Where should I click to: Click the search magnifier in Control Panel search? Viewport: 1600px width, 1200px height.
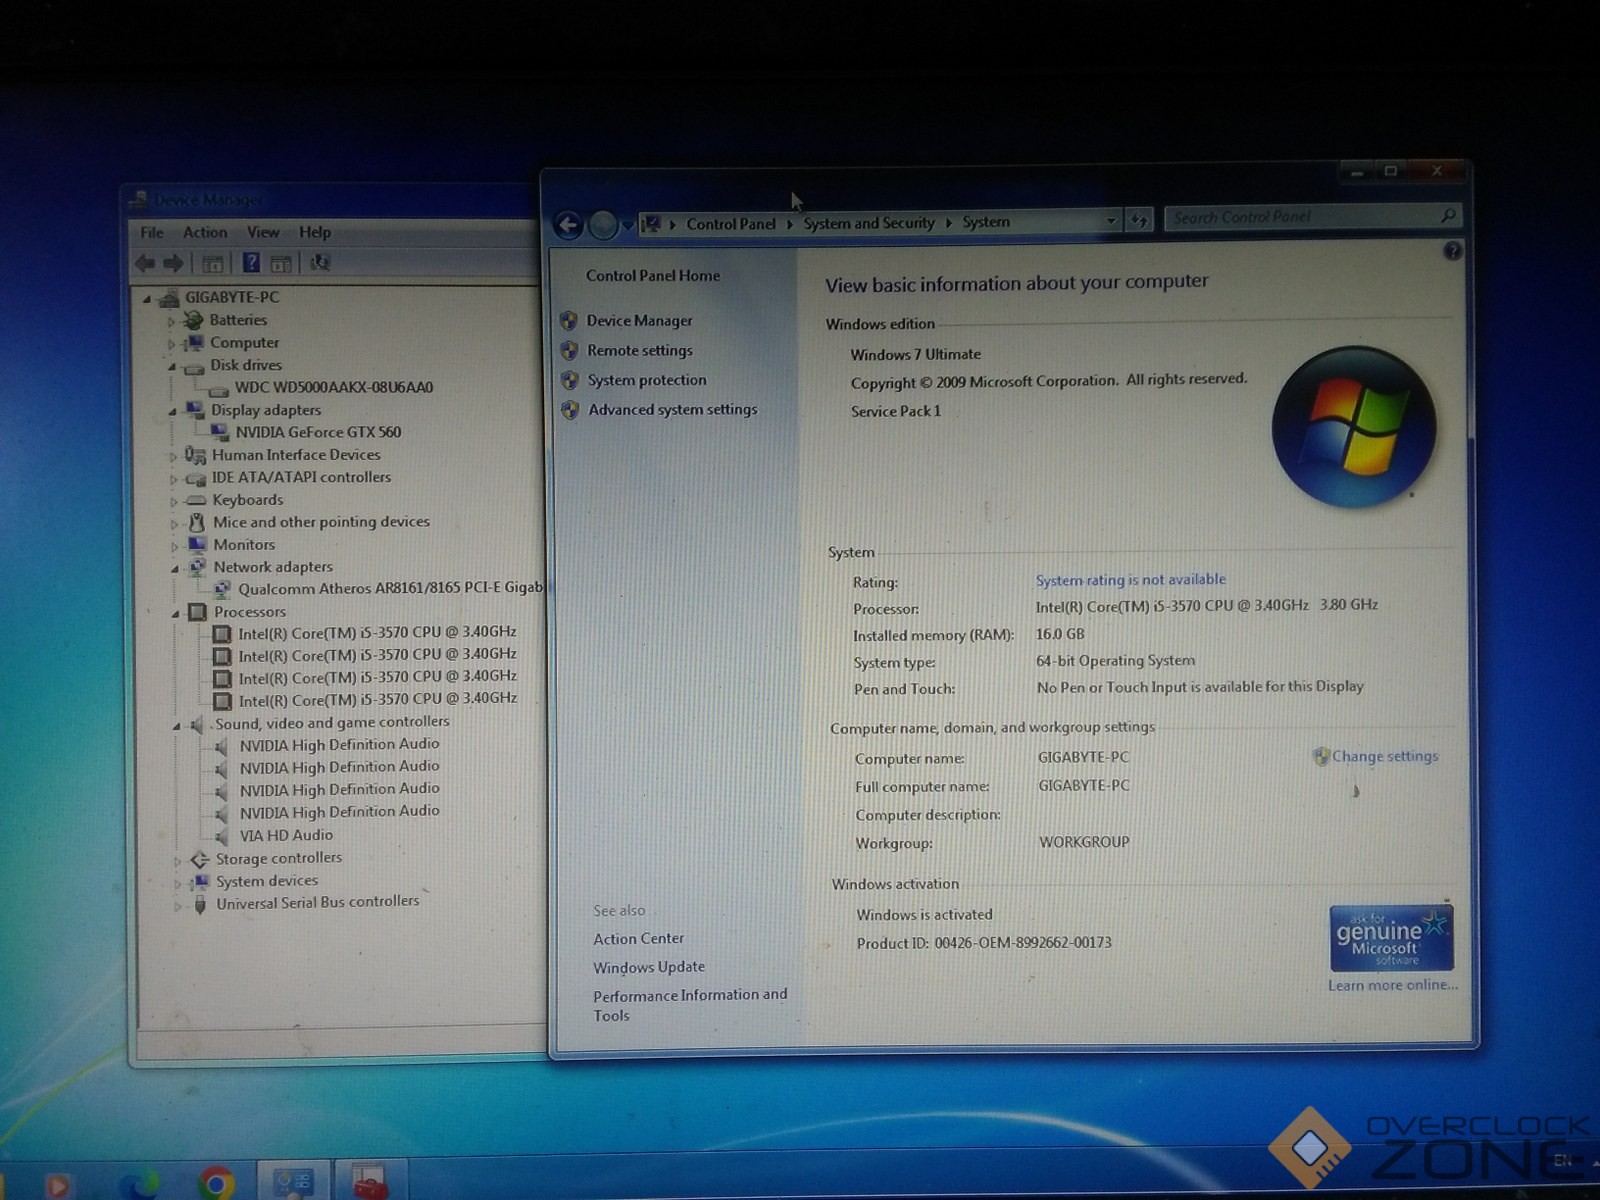1447,215
